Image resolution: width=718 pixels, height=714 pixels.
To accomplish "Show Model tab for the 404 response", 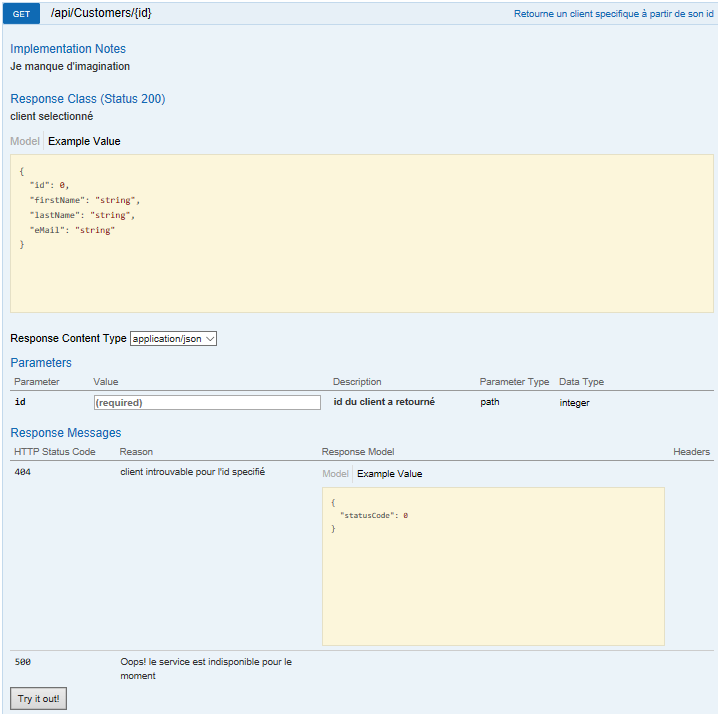I will click(335, 474).
